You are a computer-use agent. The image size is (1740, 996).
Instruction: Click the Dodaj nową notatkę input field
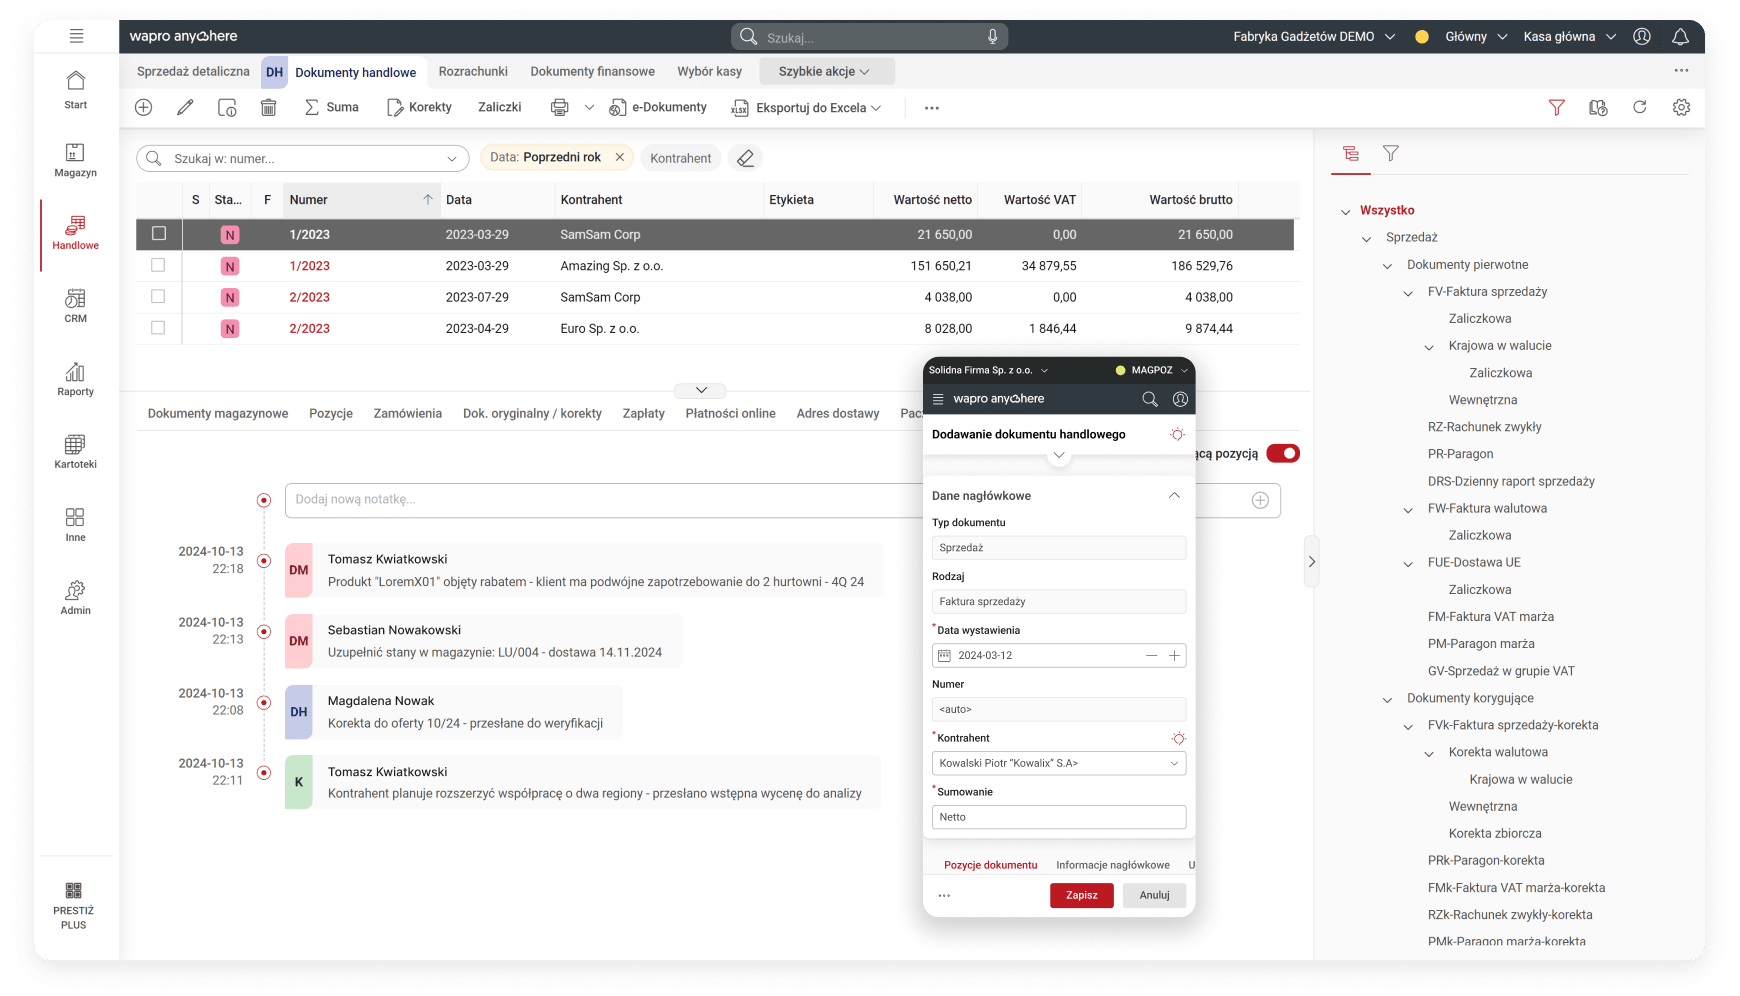[x=600, y=500]
